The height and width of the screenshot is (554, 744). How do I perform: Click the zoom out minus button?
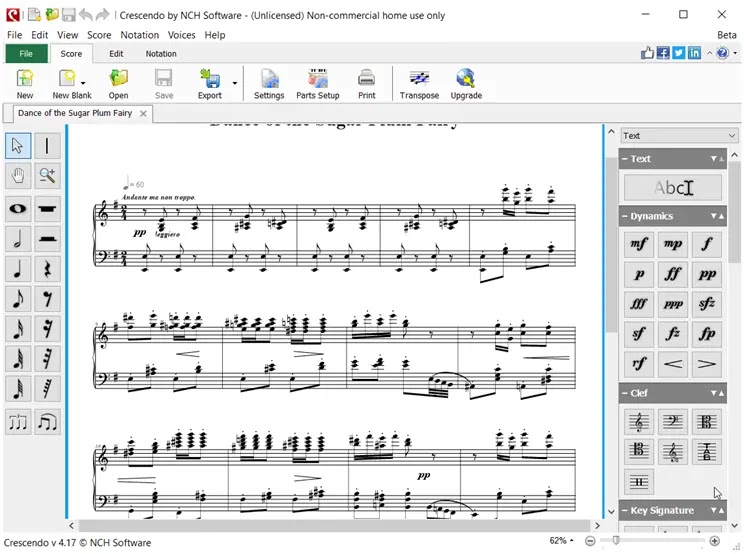590,541
